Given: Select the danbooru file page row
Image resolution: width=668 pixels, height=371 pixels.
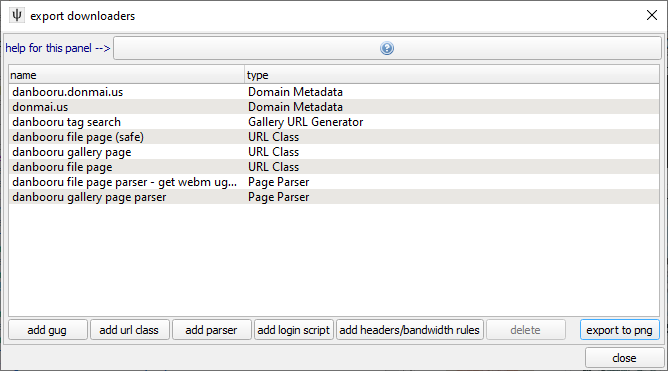Looking at the screenshot, I should 334,167.
